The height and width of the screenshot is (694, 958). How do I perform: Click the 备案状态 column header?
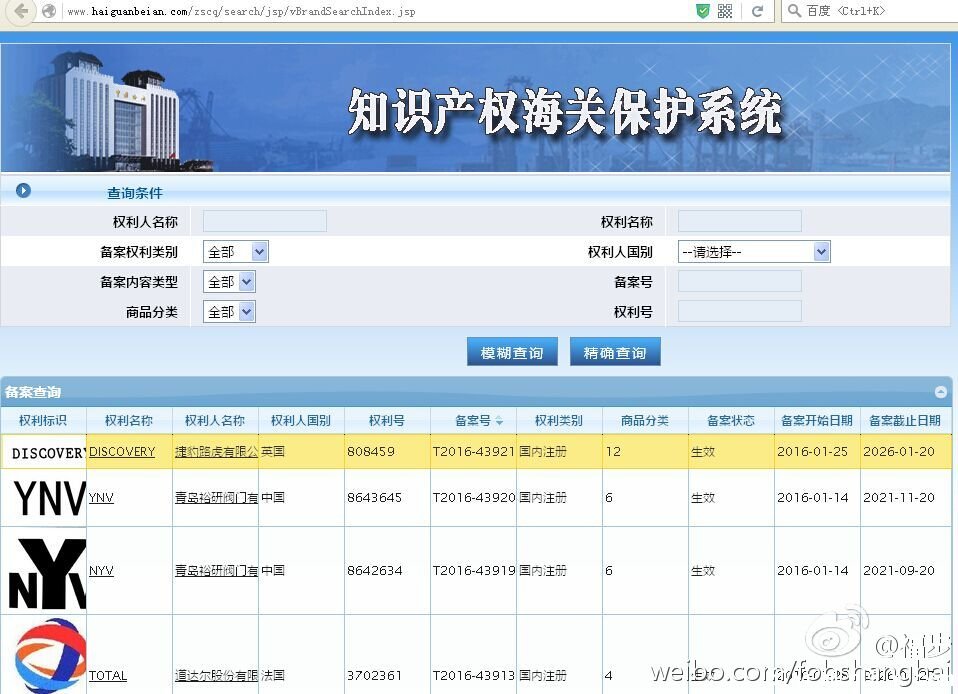[x=731, y=420]
